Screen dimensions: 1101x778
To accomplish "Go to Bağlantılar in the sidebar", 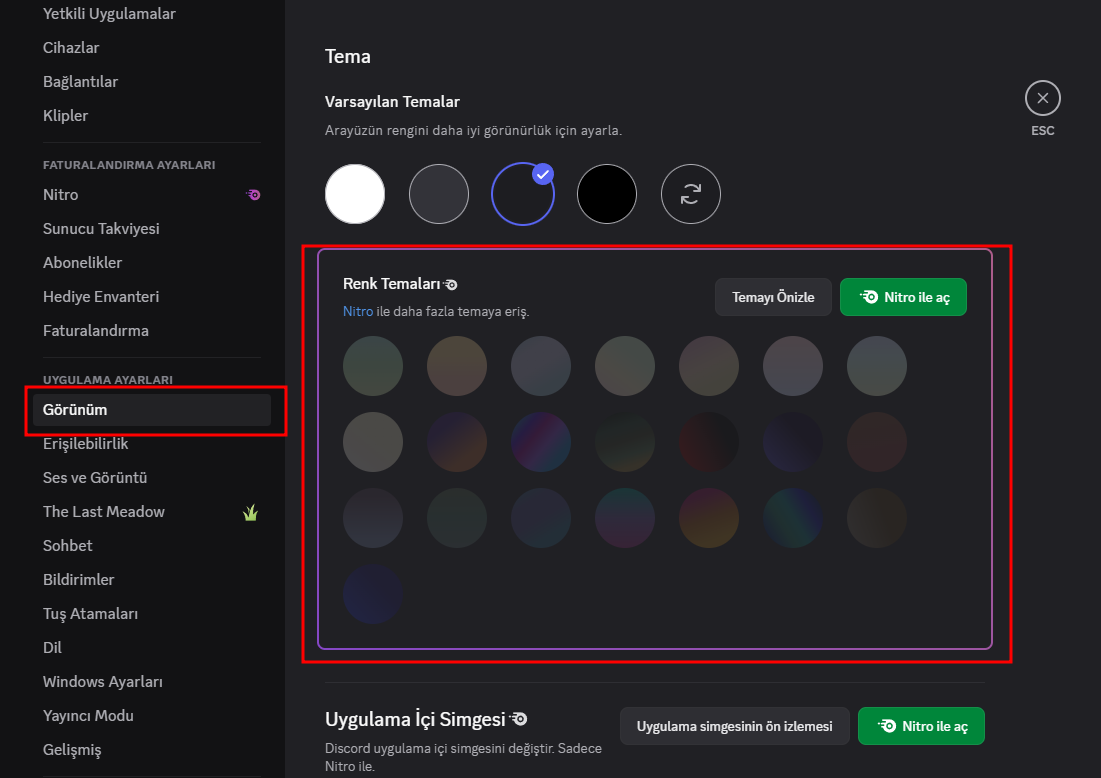I will [80, 81].
